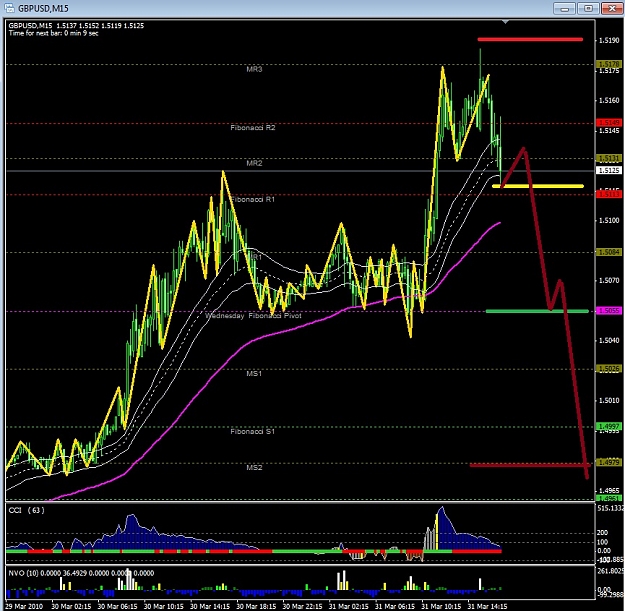Maximize the GBPUSD,M15 chart window
The width and height of the screenshot is (625, 611).
click(588, 8)
